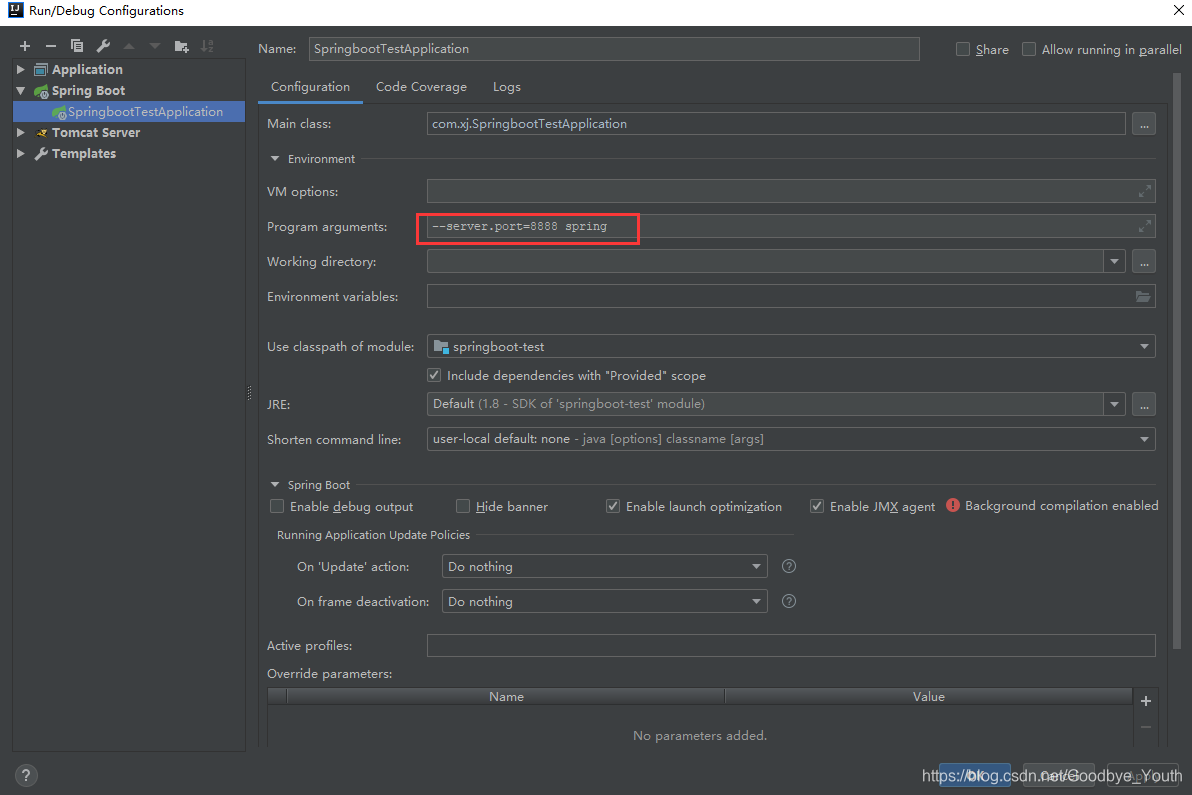Browse working directory with the ellipsis button

pos(1143,261)
